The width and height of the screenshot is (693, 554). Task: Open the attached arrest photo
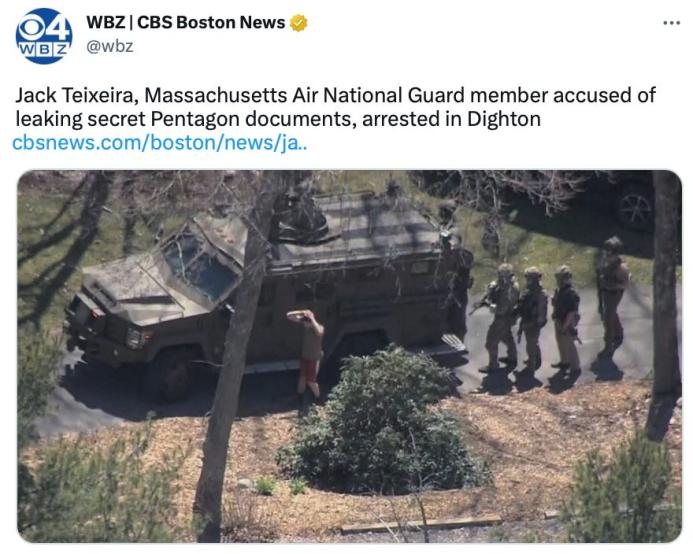(x=349, y=356)
